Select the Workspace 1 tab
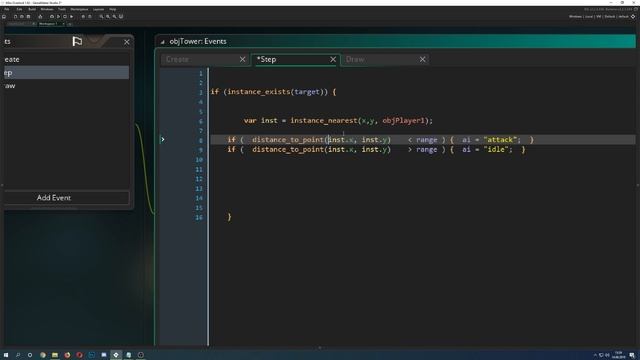Viewport: 640px width, 360px height. pos(48,24)
